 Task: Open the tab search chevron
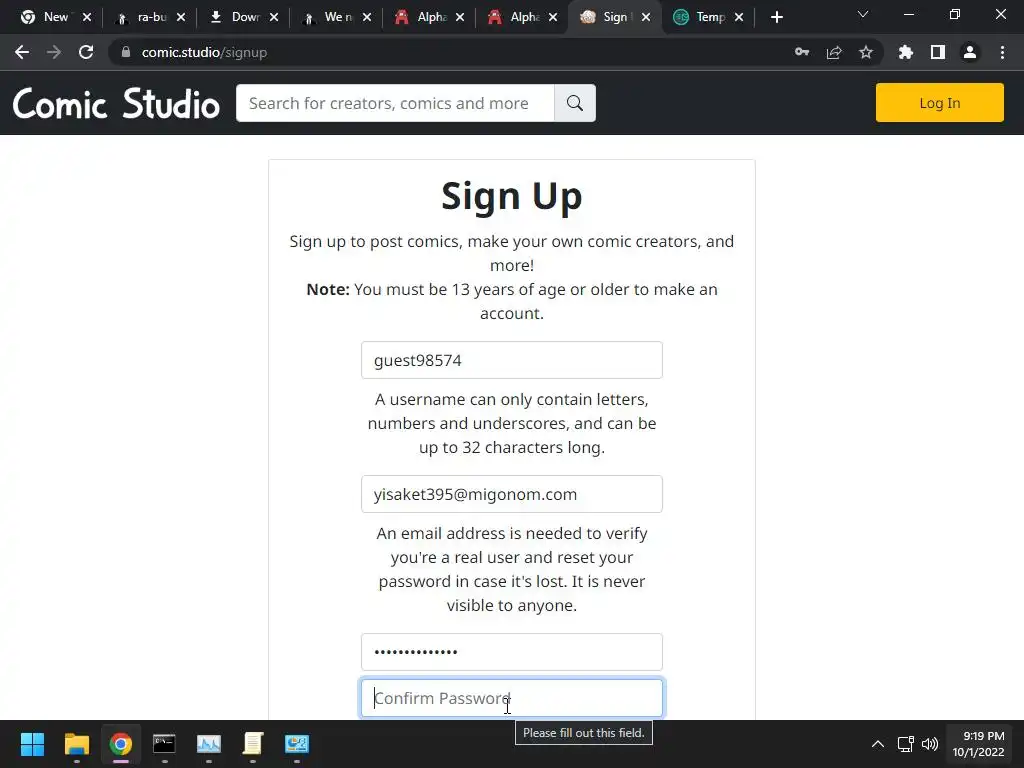point(863,14)
